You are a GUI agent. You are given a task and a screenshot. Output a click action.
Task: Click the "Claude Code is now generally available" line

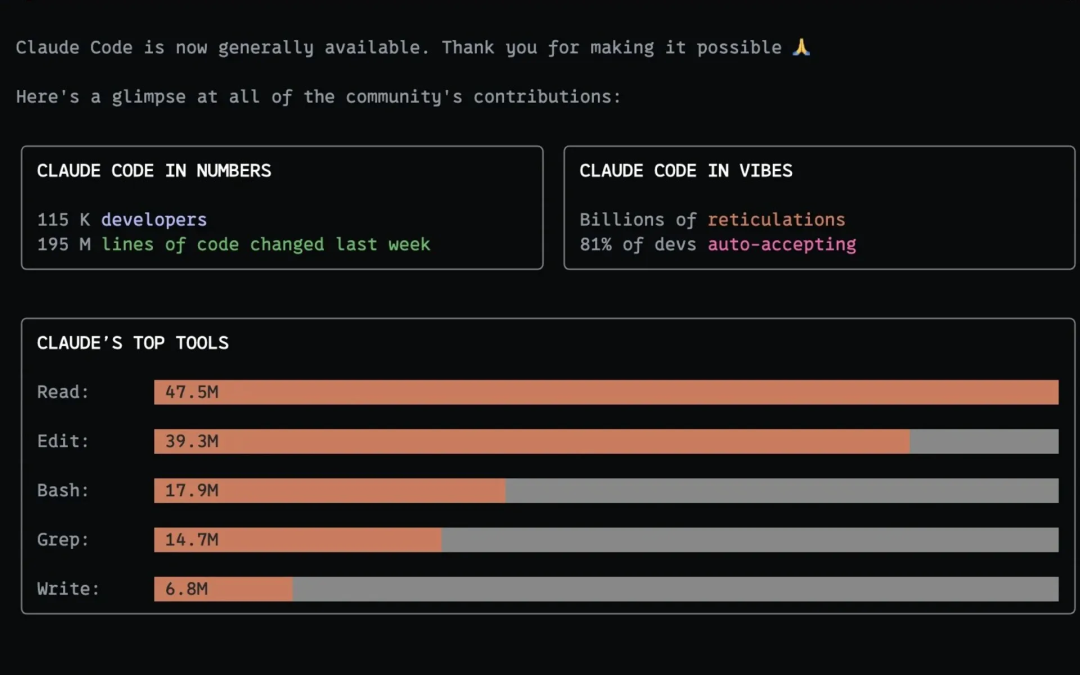coord(220,47)
